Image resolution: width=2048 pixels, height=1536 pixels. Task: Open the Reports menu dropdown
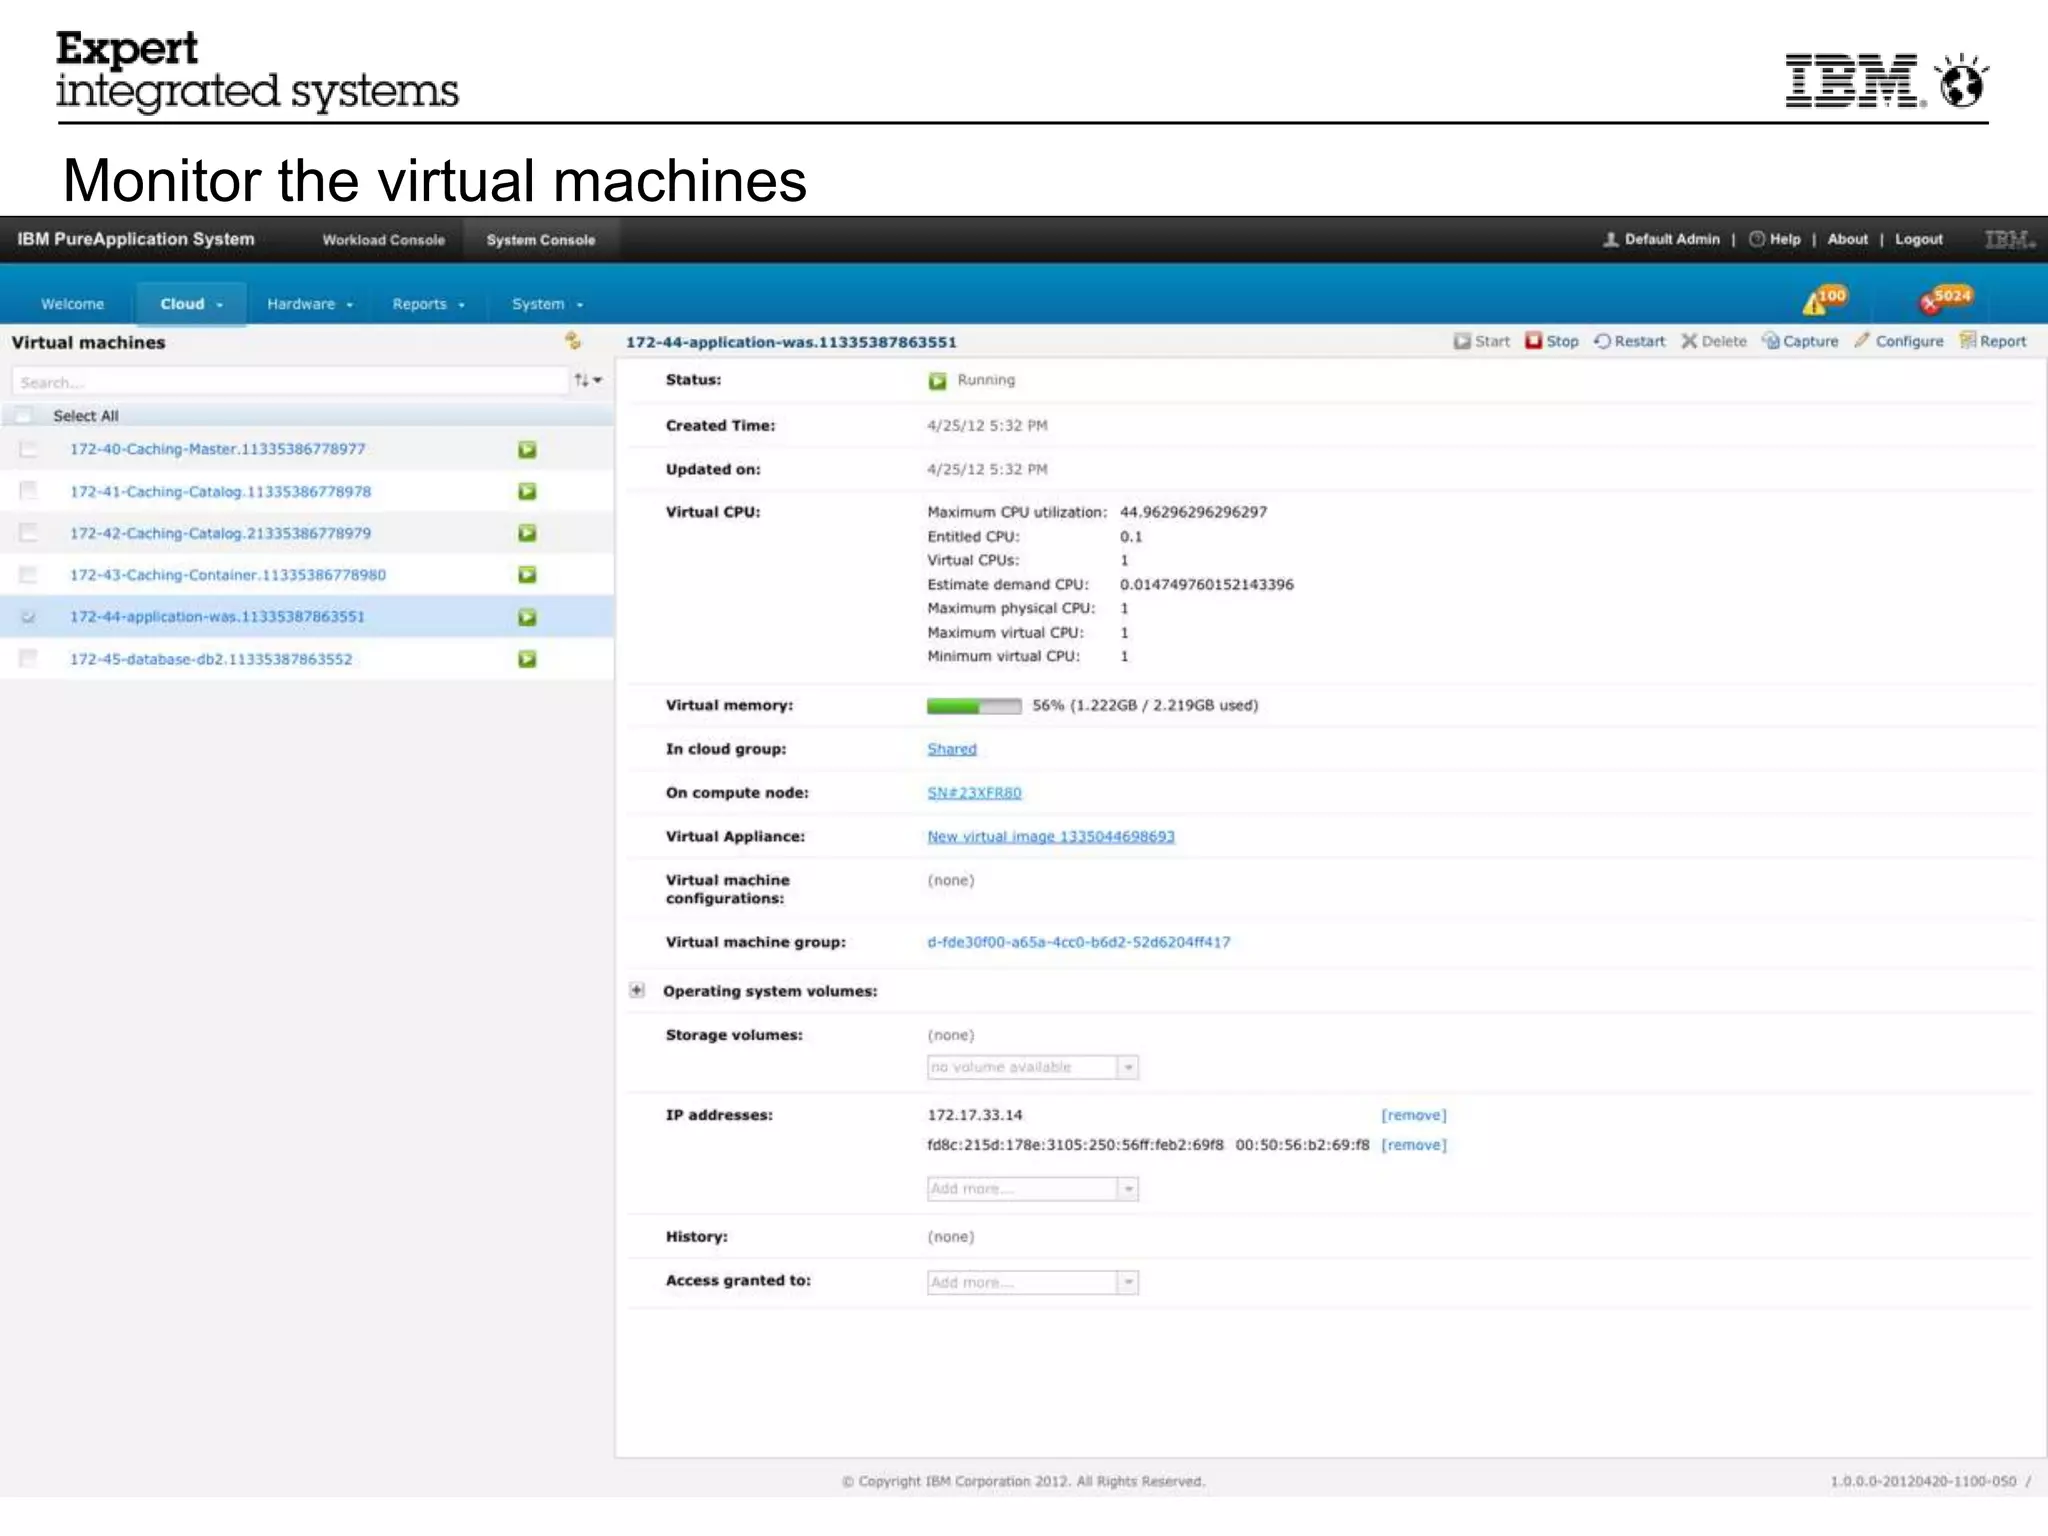[x=428, y=304]
